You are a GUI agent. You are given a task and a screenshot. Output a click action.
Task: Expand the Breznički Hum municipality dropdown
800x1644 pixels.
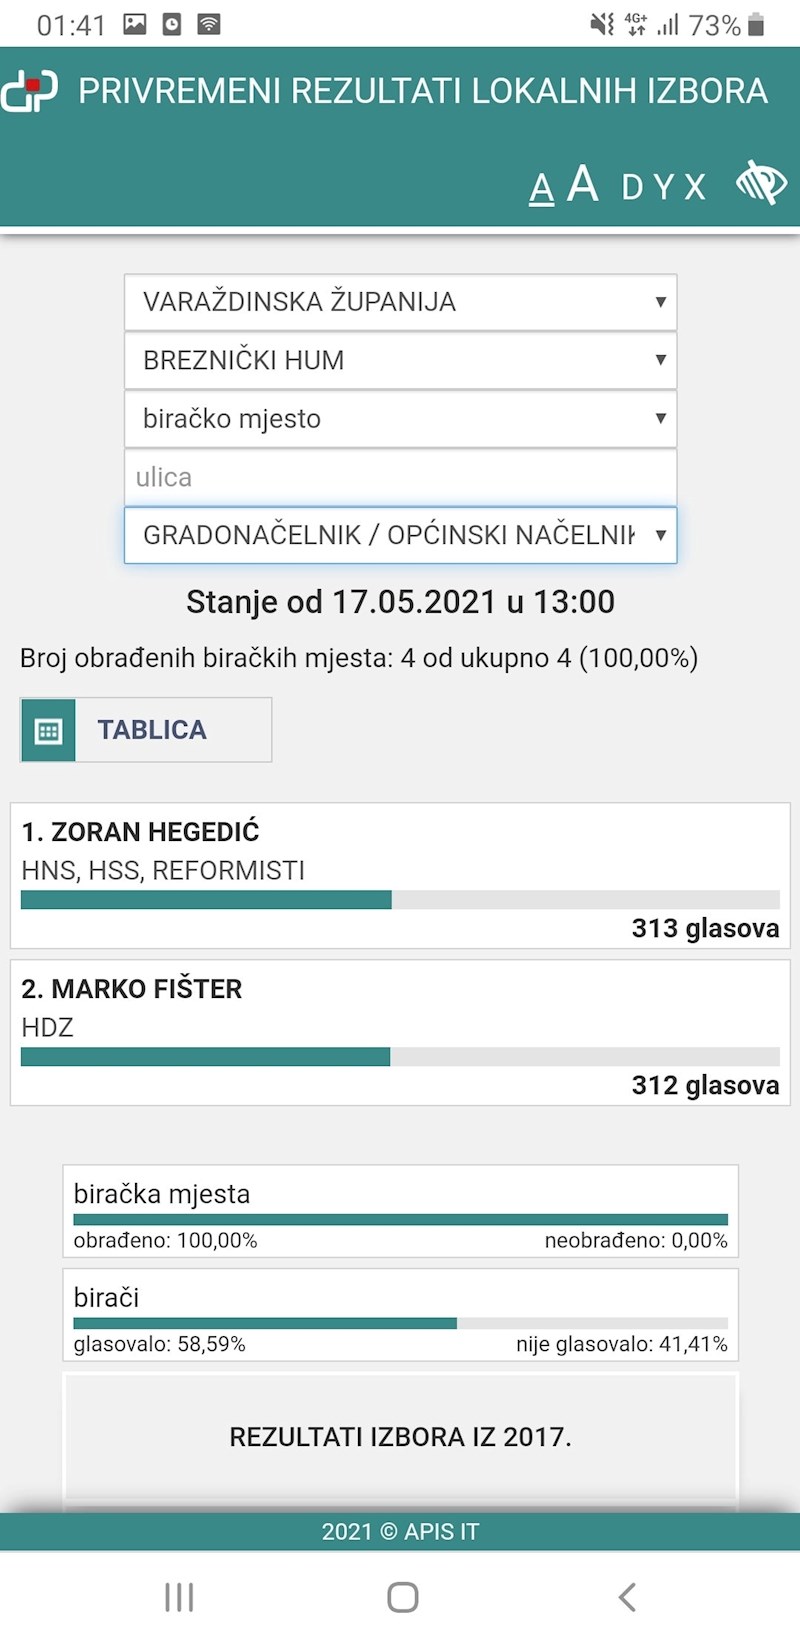tap(400, 360)
